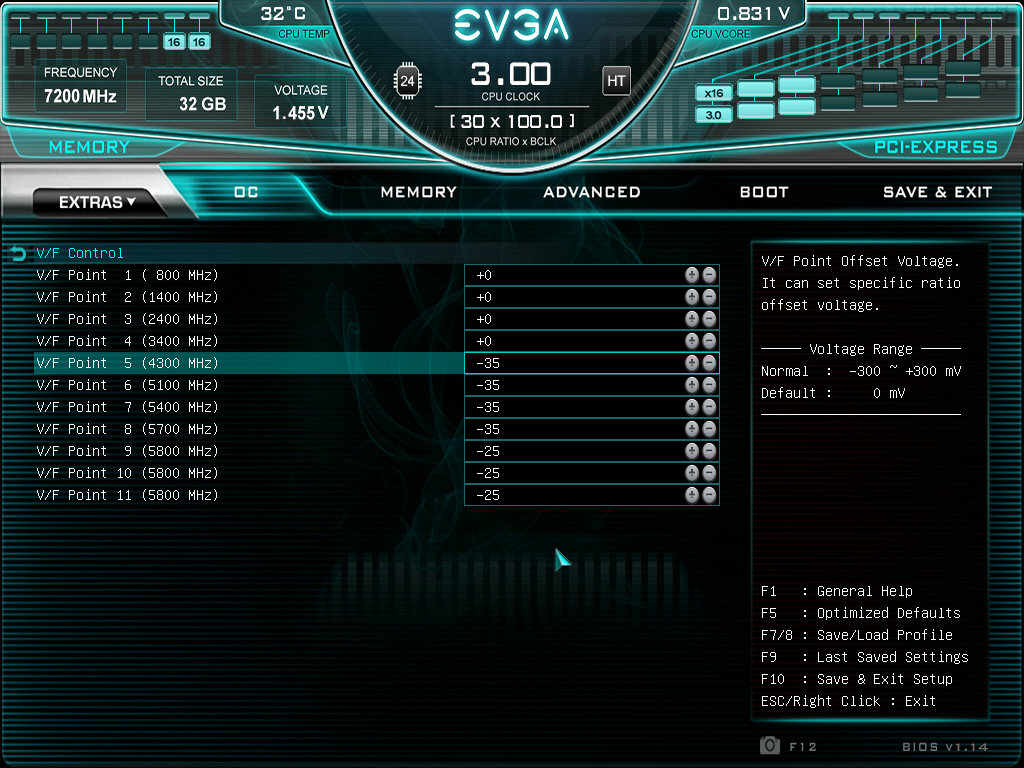
Task: Raise V/F Point 7 (5400 MHz) voltage offset
Action: pyautogui.click(x=692, y=408)
